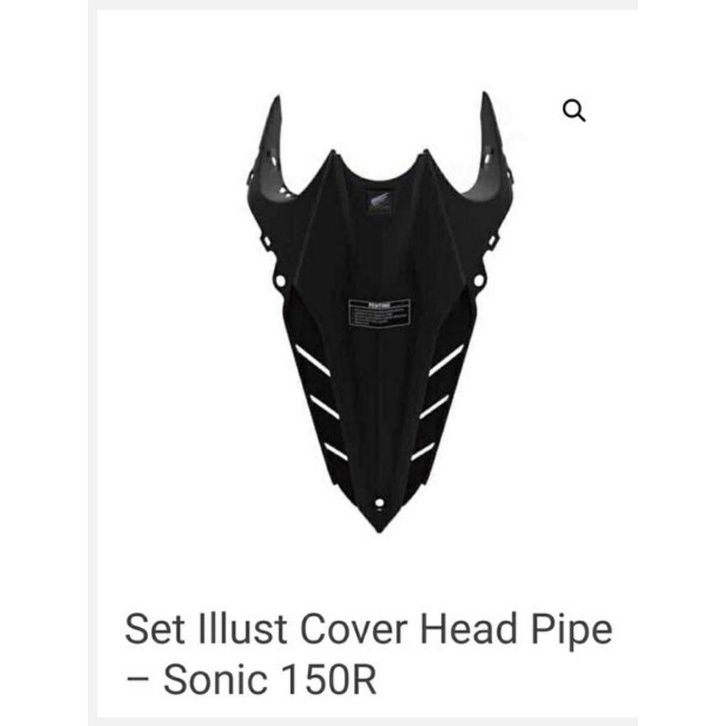Click the magnifier zoom icon
This screenshot has height=726, width=726.
[574, 111]
